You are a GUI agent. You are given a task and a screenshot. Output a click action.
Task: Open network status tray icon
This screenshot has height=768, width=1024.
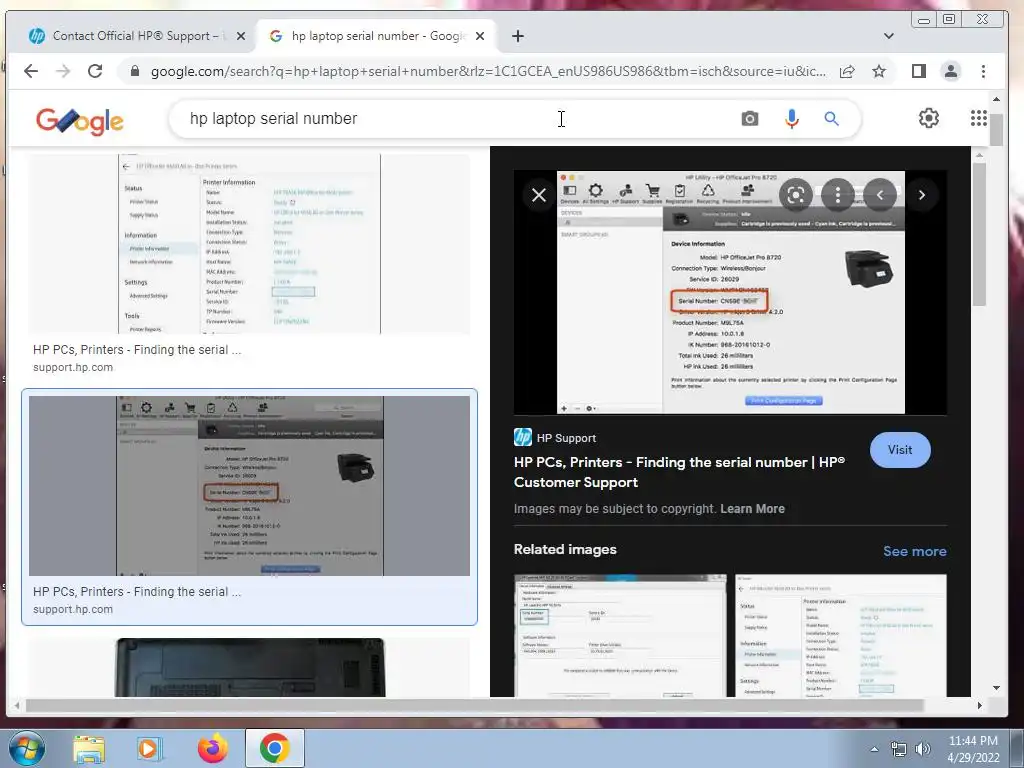coord(899,749)
